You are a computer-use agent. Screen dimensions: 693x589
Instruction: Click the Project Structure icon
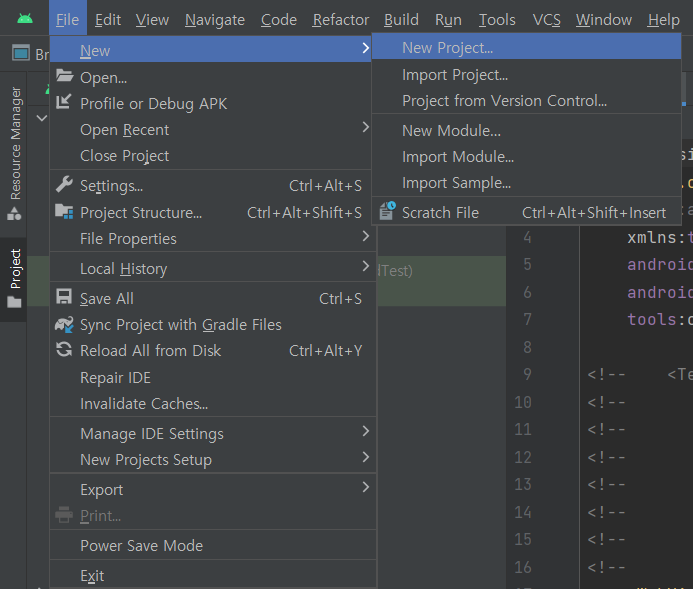(64, 212)
